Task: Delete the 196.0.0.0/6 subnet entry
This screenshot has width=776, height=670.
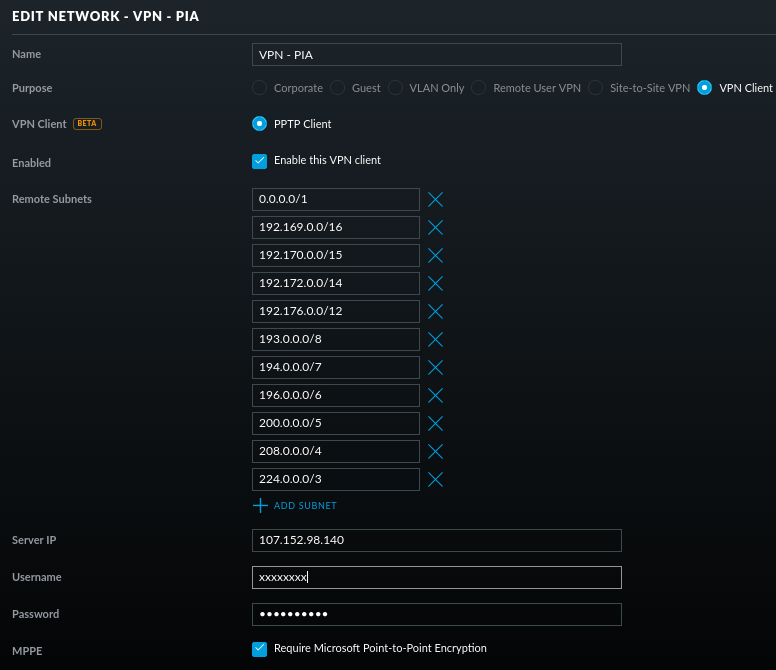Action: click(x=435, y=395)
